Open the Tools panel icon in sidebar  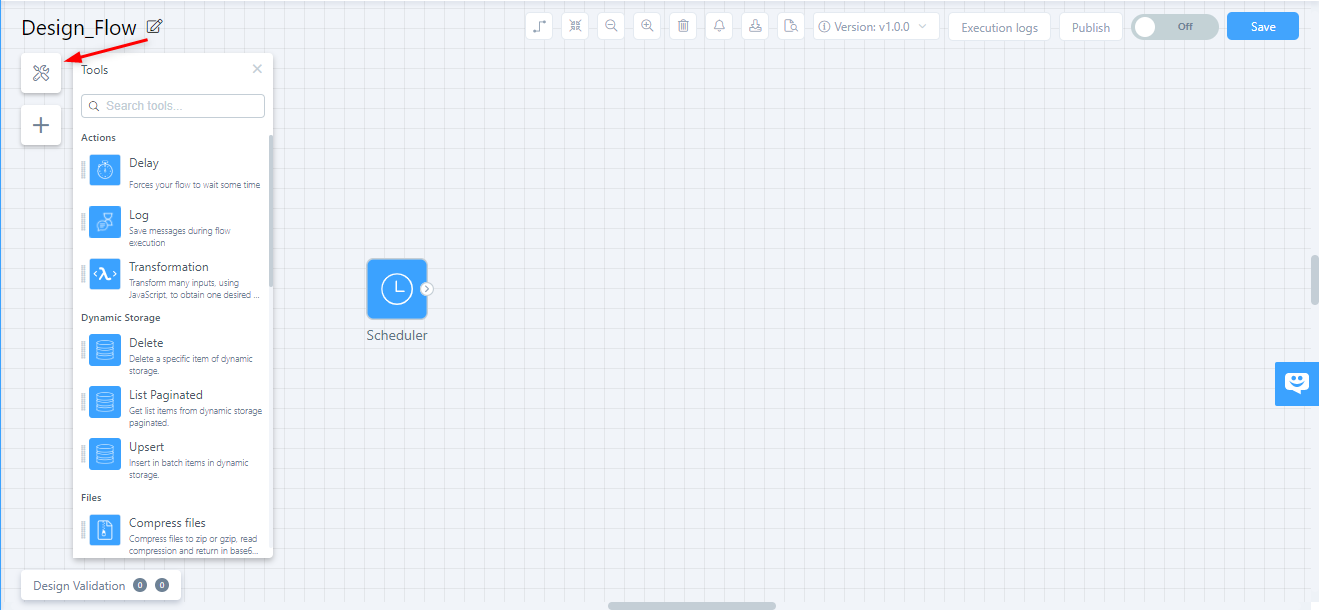click(41, 73)
